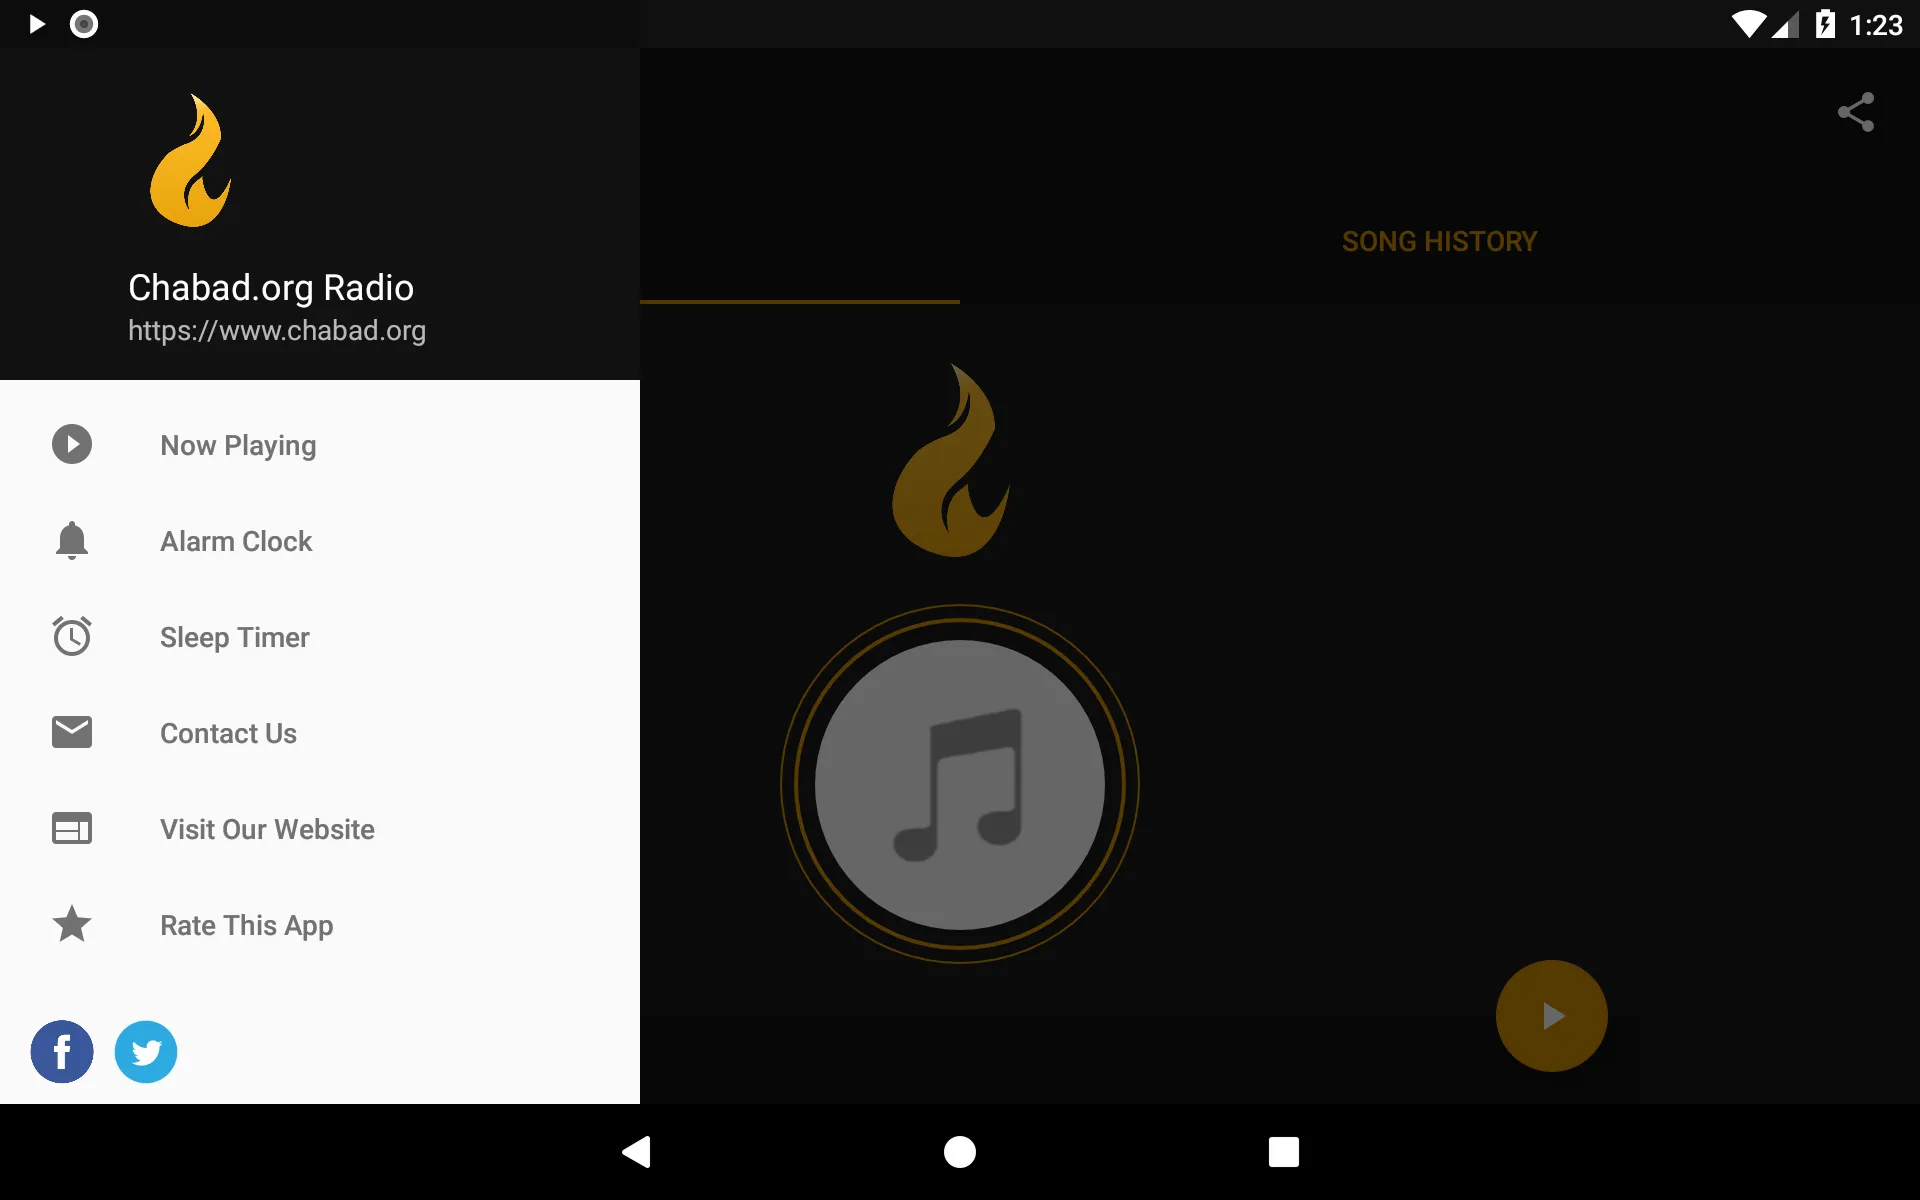Toggle notification bell for Alarm Clock
Viewport: 1920px width, 1200px height.
[x=72, y=541]
